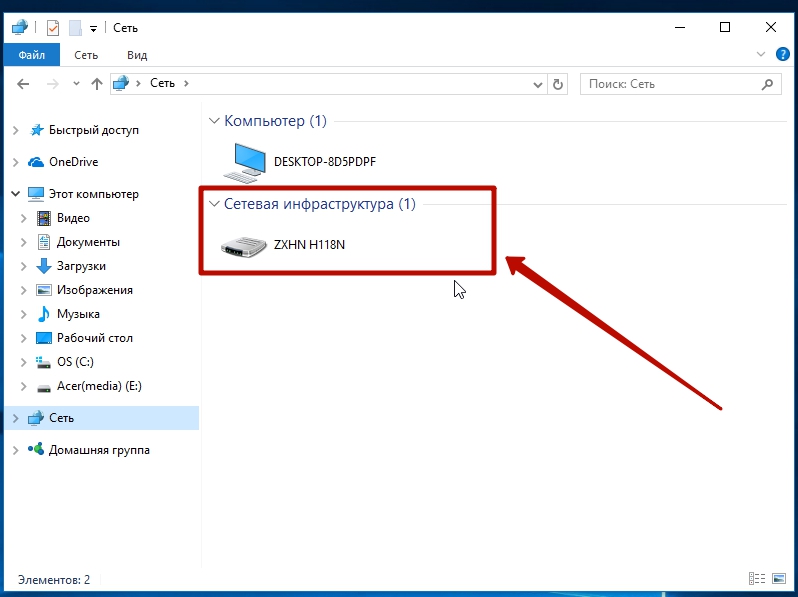Open the Видео folder in sidebar
798x597 pixels.
pos(73,218)
